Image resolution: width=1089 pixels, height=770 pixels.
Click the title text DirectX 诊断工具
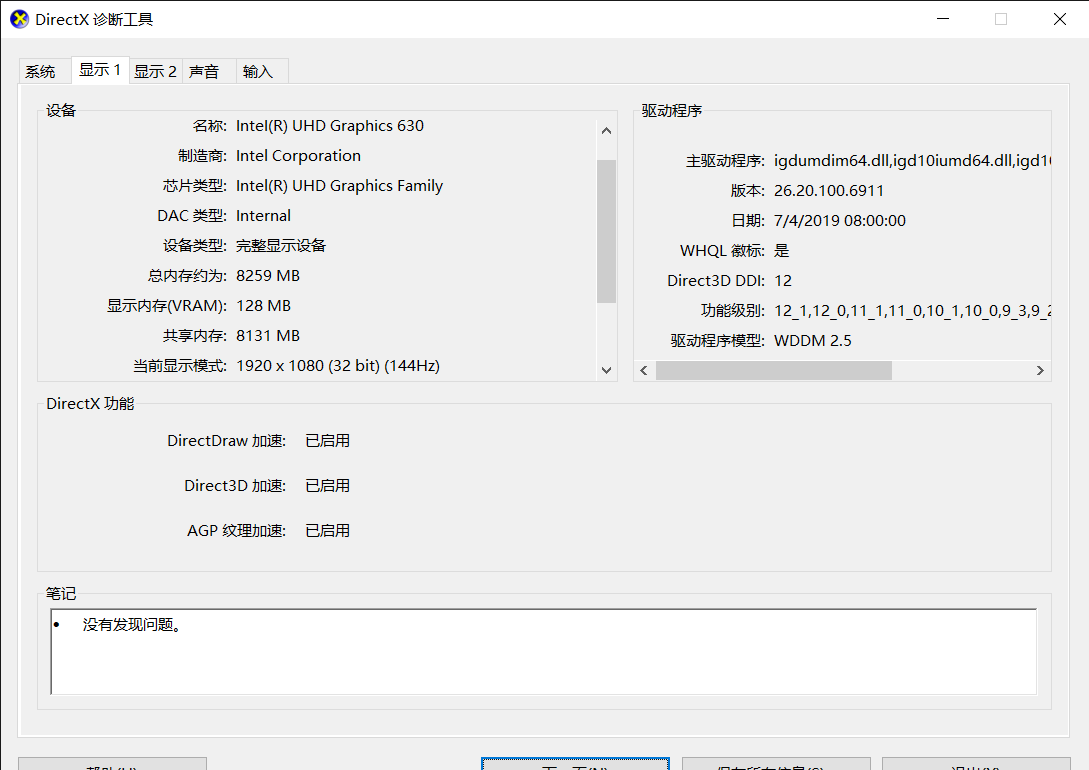click(94, 19)
